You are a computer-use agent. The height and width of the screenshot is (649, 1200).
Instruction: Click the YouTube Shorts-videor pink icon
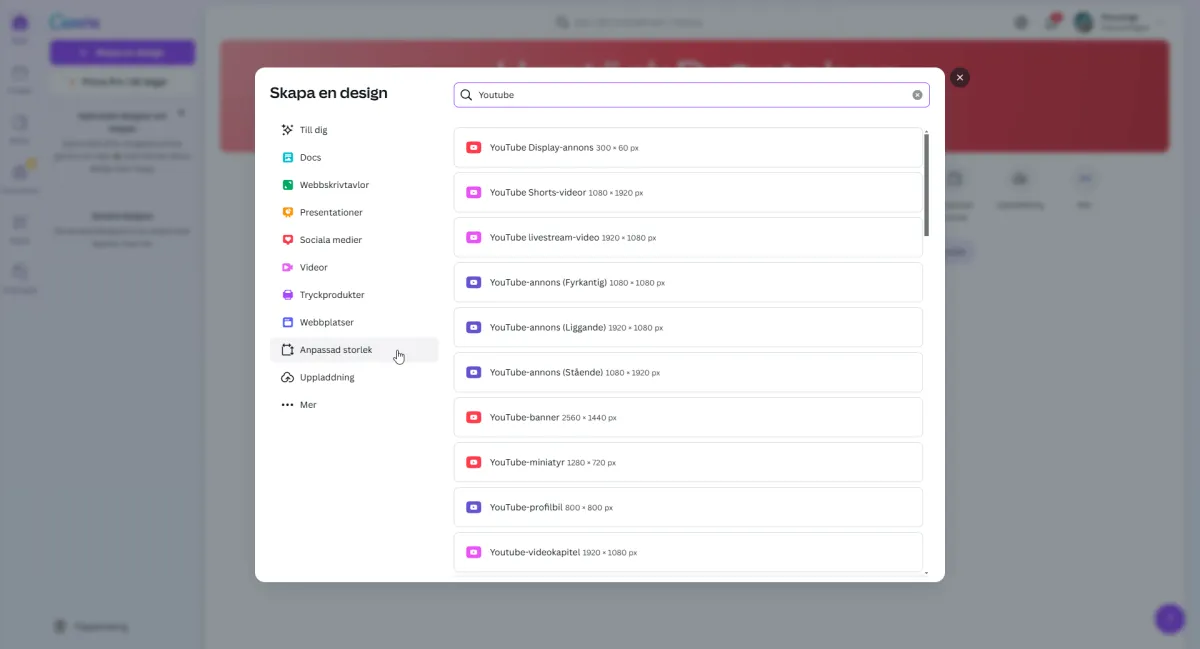[x=474, y=192]
